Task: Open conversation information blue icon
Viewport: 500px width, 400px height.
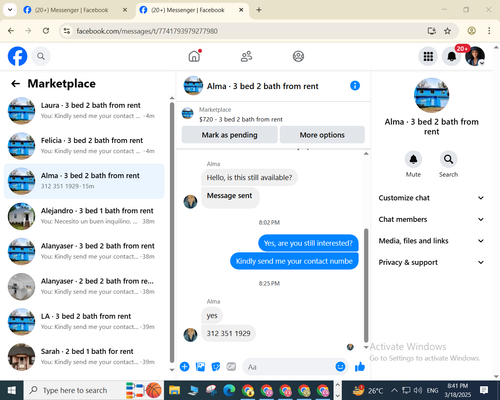Action: click(x=355, y=86)
